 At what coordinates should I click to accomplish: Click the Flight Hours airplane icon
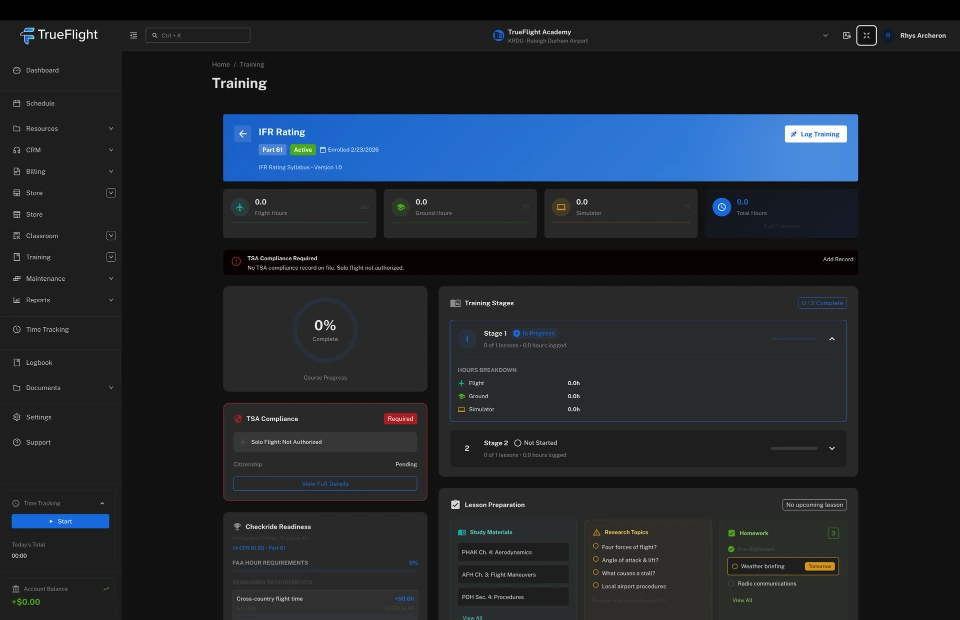coord(239,207)
